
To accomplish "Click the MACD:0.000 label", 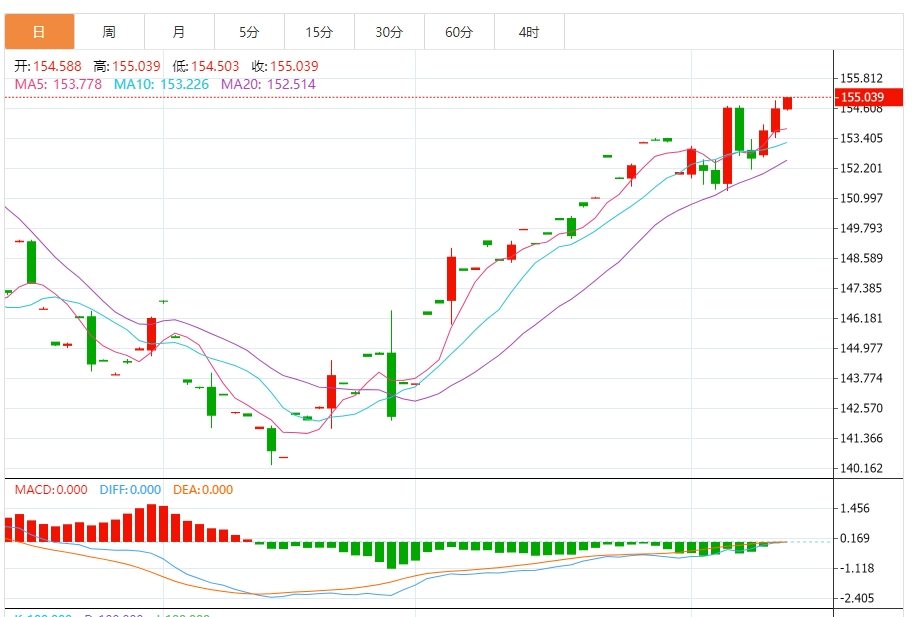I will pyautogui.click(x=51, y=490).
